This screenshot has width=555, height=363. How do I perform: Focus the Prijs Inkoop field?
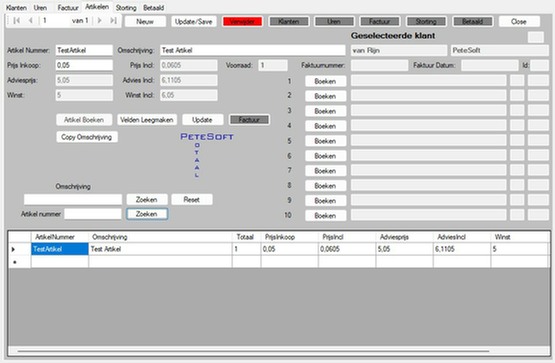(x=84, y=65)
